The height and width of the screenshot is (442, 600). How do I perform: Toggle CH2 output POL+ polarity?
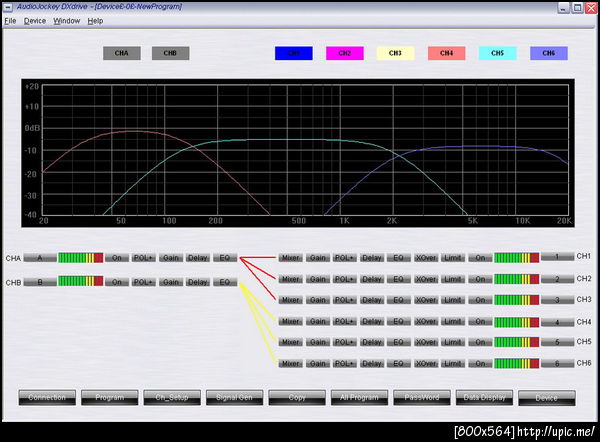tap(345, 279)
